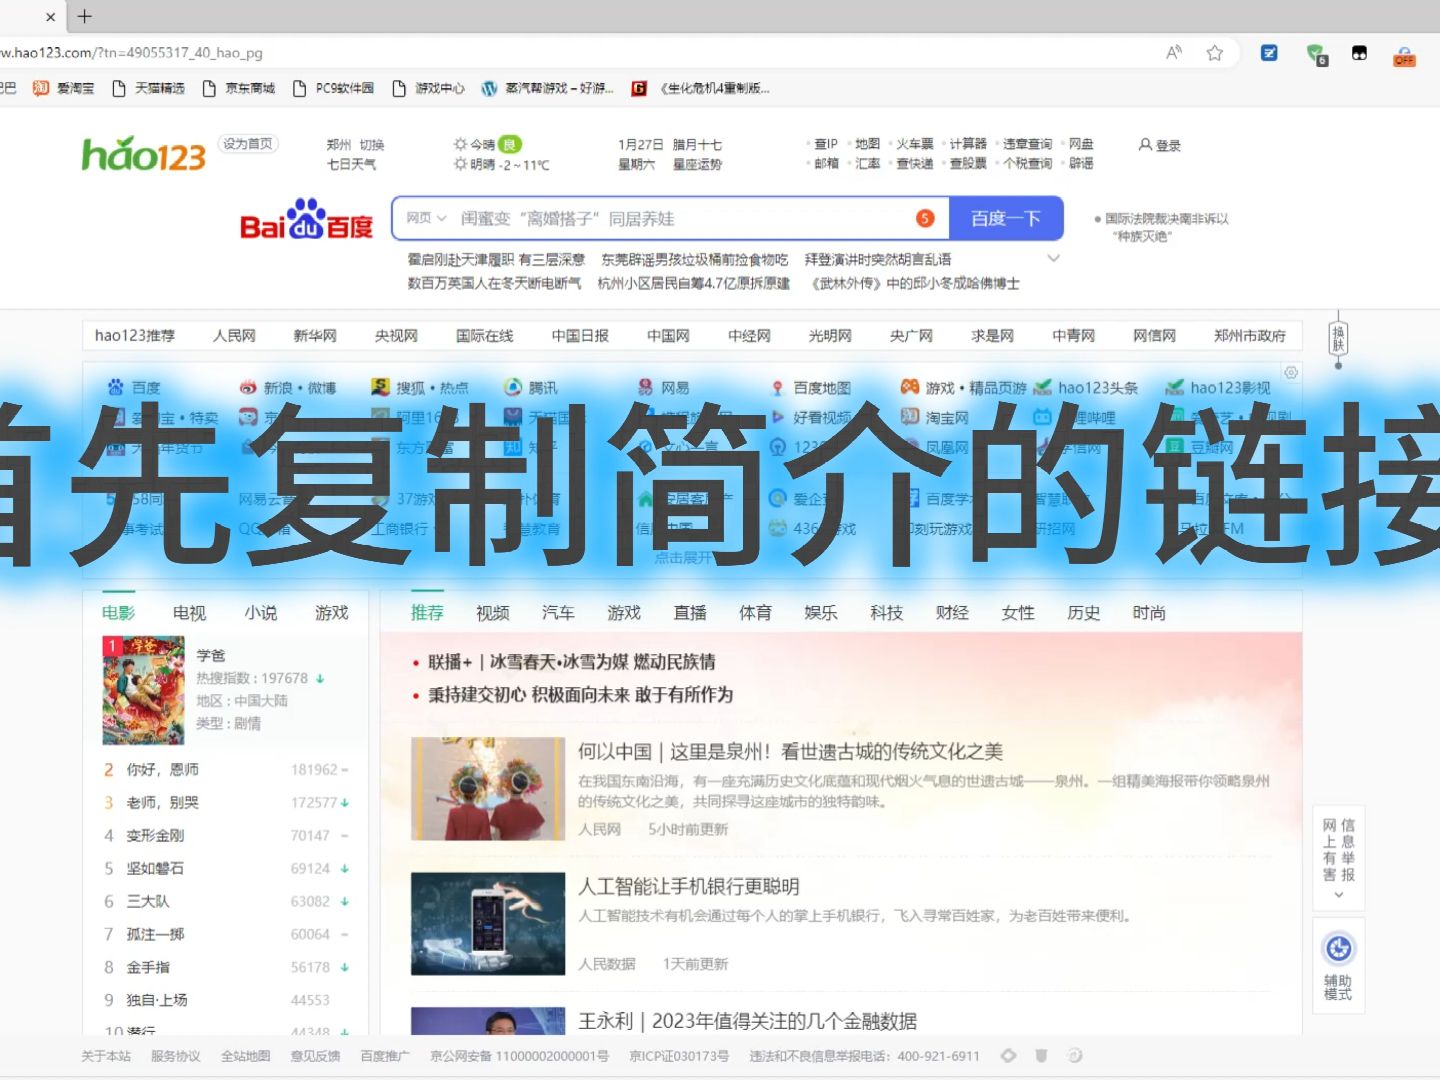
Task: Close the current browser tab
Action: 51,17
